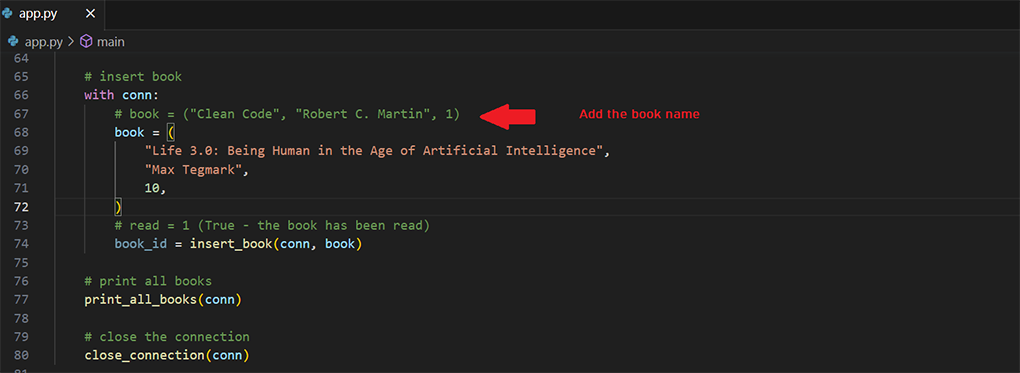Screen dimensions: 1020x373
Task: Select line number 77
Action: (21, 300)
